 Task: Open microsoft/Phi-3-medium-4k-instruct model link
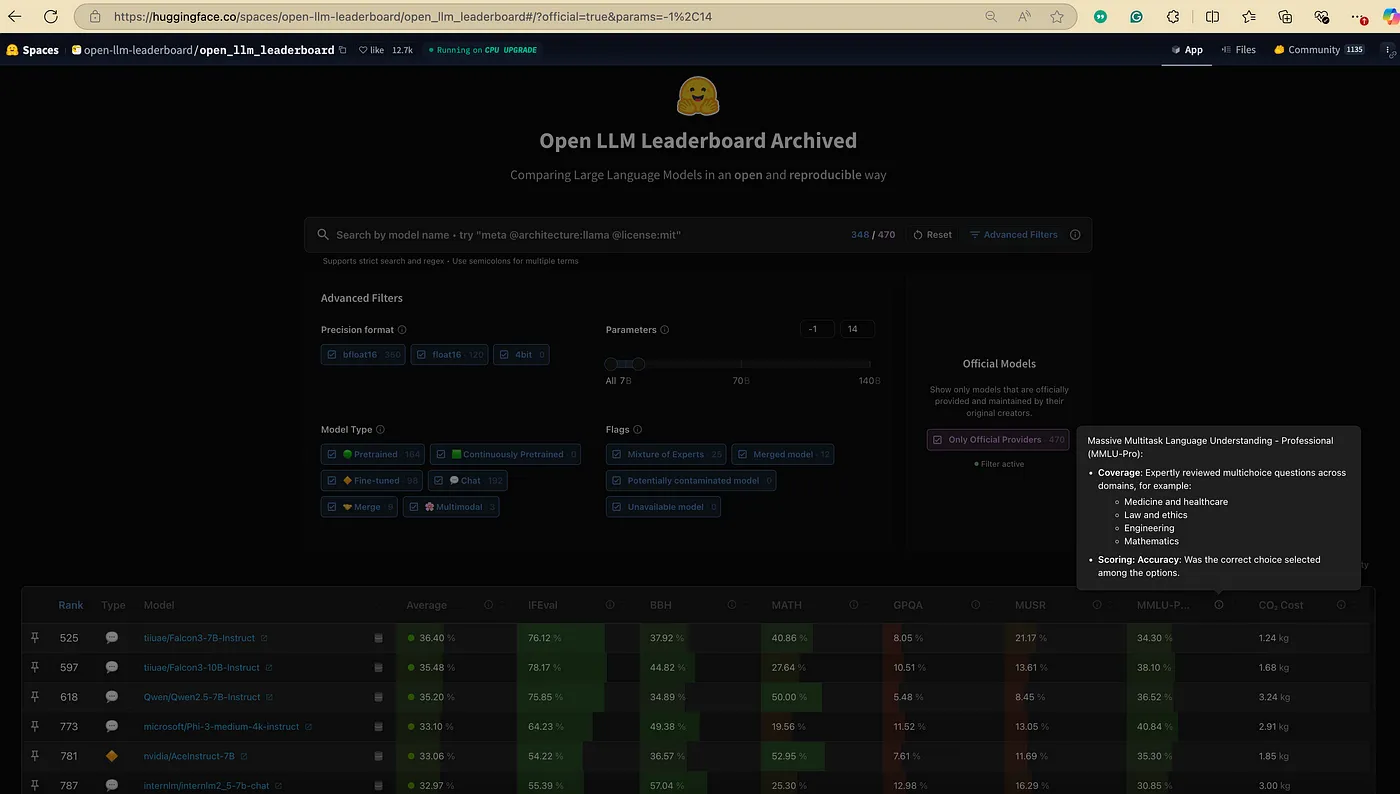(x=221, y=727)
